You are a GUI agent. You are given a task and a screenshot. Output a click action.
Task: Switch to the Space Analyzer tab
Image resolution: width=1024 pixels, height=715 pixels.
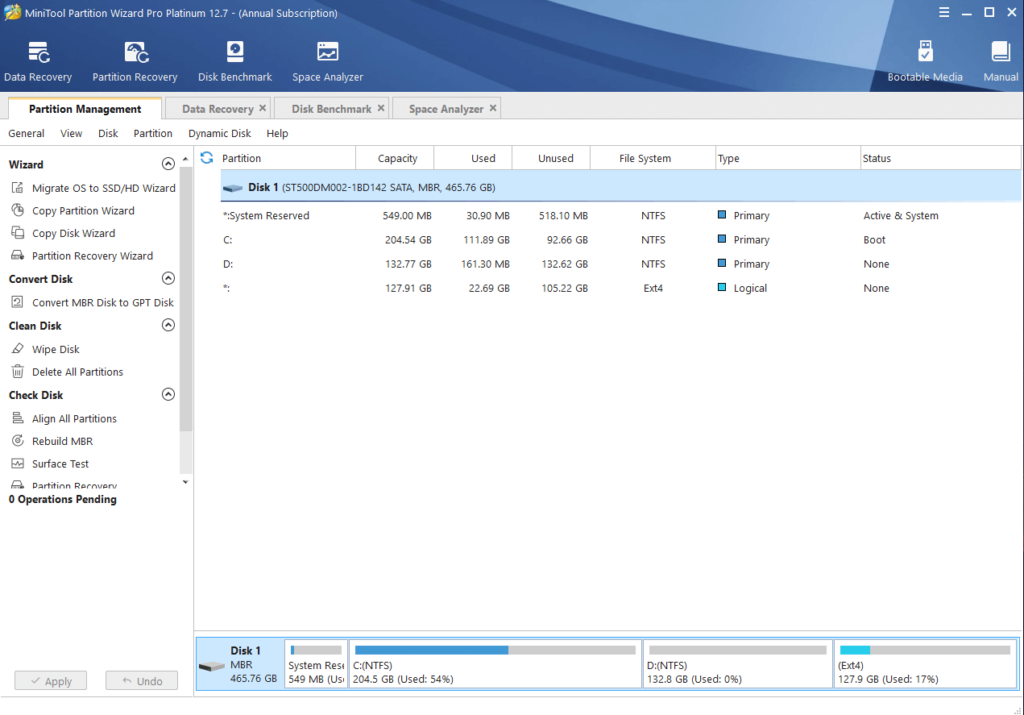pyautogui.click(x=446, y=109)
